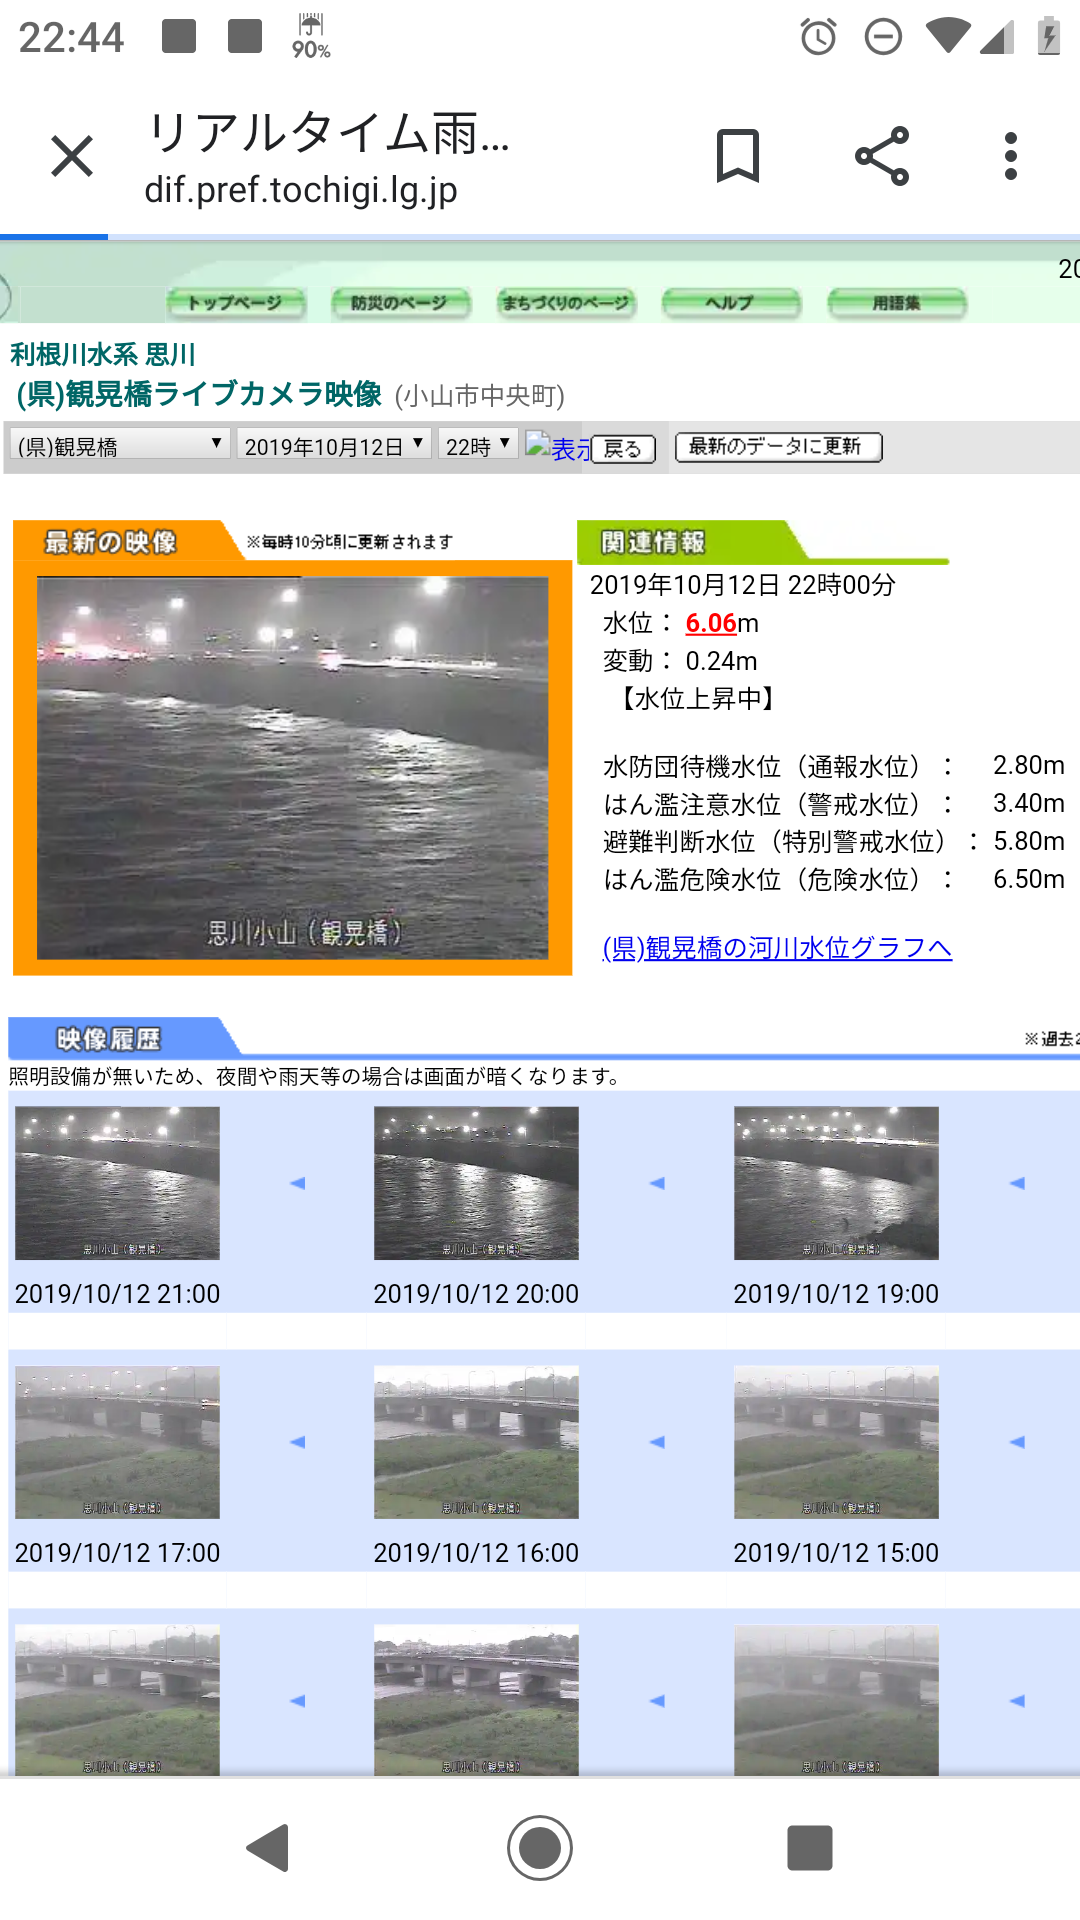The height and width of the screenshot is (1920, 1080).
Task: Open the three-dot overflow menu
Action: pyautogui.click(x=1011, y=156)
